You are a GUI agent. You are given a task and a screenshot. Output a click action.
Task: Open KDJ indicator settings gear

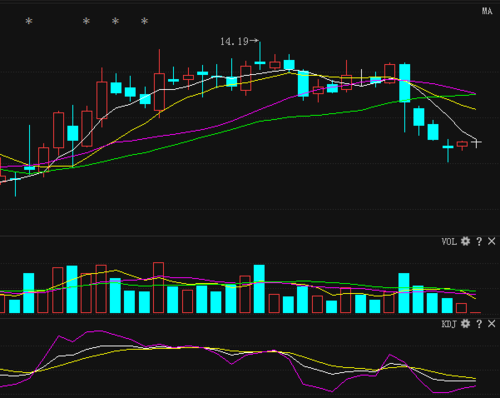465,324
